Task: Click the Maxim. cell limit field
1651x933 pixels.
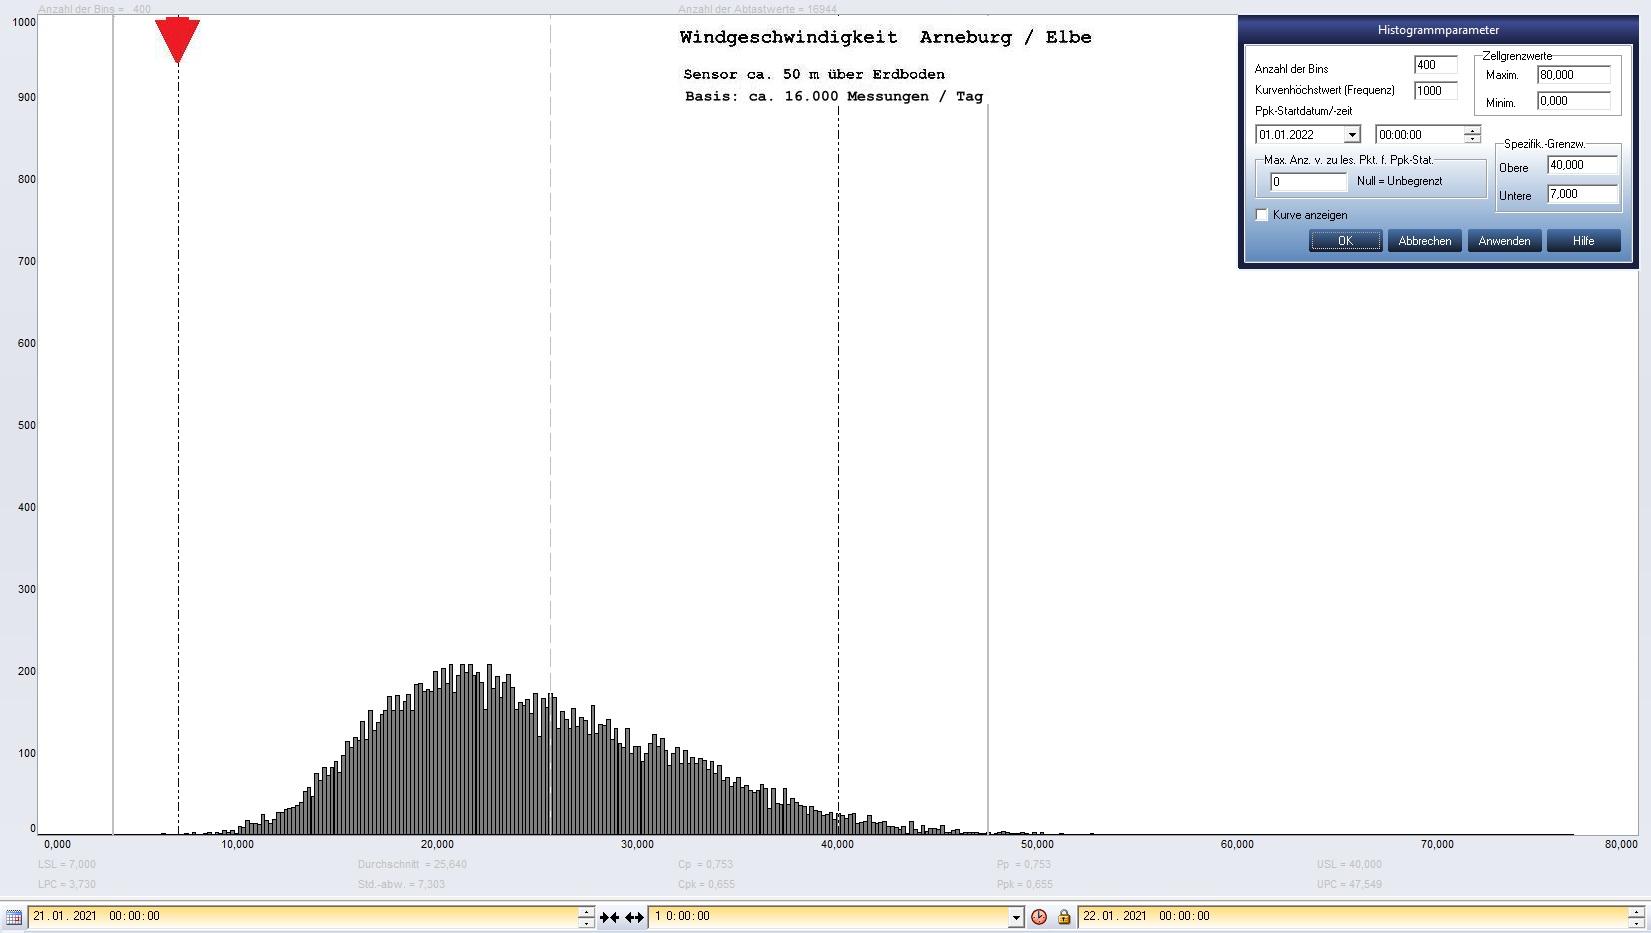Action: point(1573,75)
